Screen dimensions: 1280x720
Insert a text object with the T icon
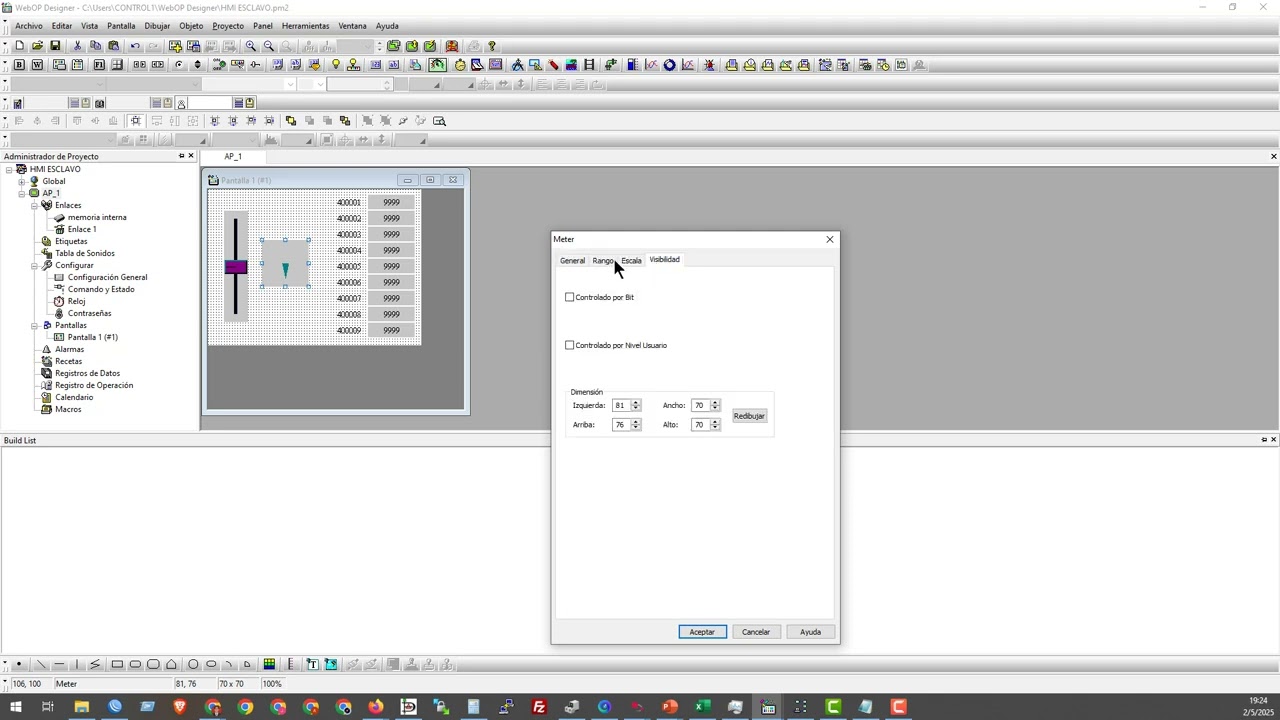pos(312,665)
